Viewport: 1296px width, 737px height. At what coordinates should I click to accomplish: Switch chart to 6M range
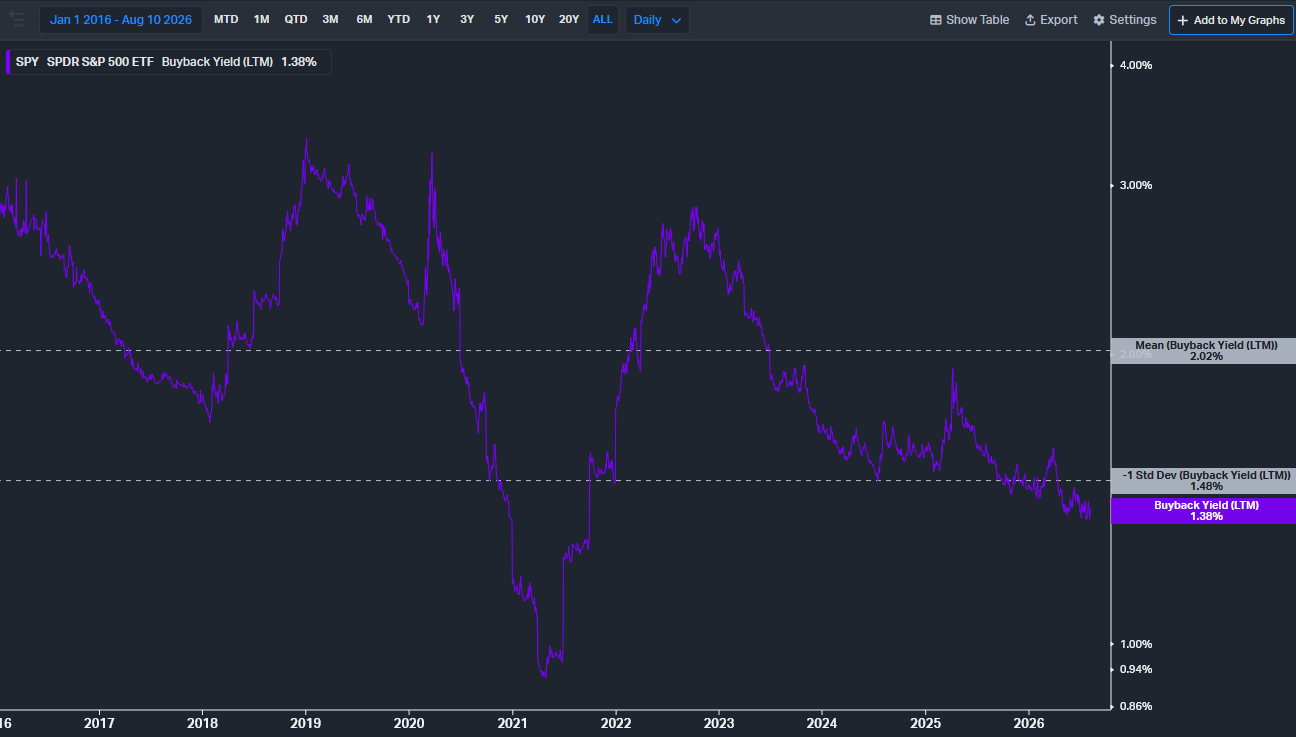364,20
